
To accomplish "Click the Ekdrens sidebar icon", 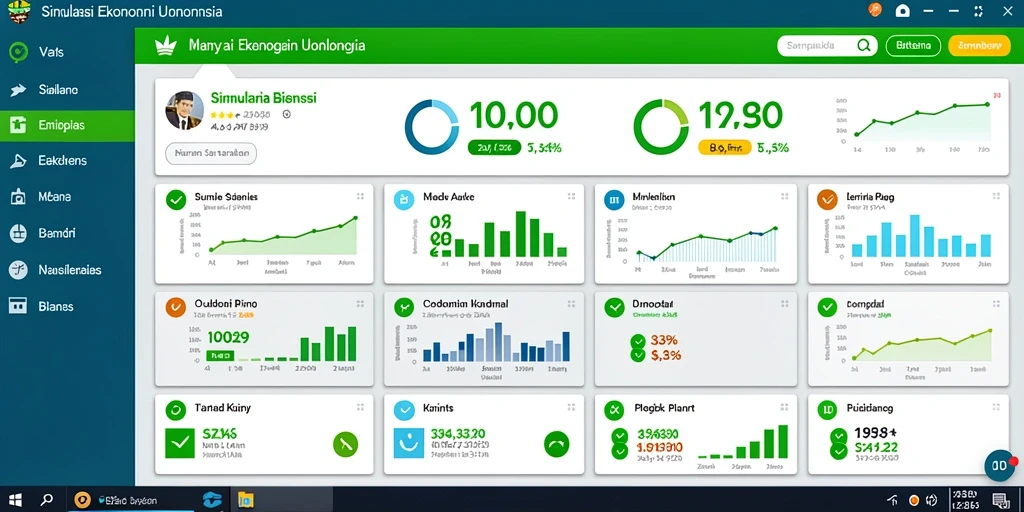I will click(18, 161).
